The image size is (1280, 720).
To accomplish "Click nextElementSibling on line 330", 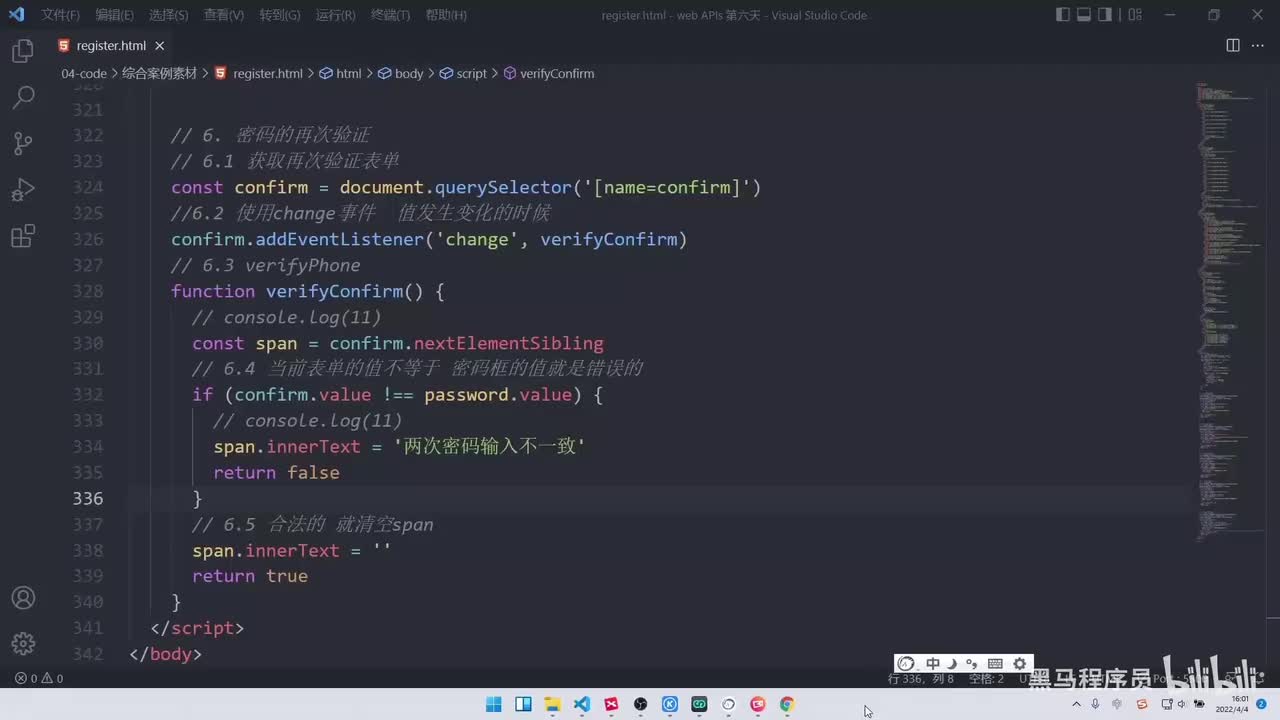I will click(509, 343).
